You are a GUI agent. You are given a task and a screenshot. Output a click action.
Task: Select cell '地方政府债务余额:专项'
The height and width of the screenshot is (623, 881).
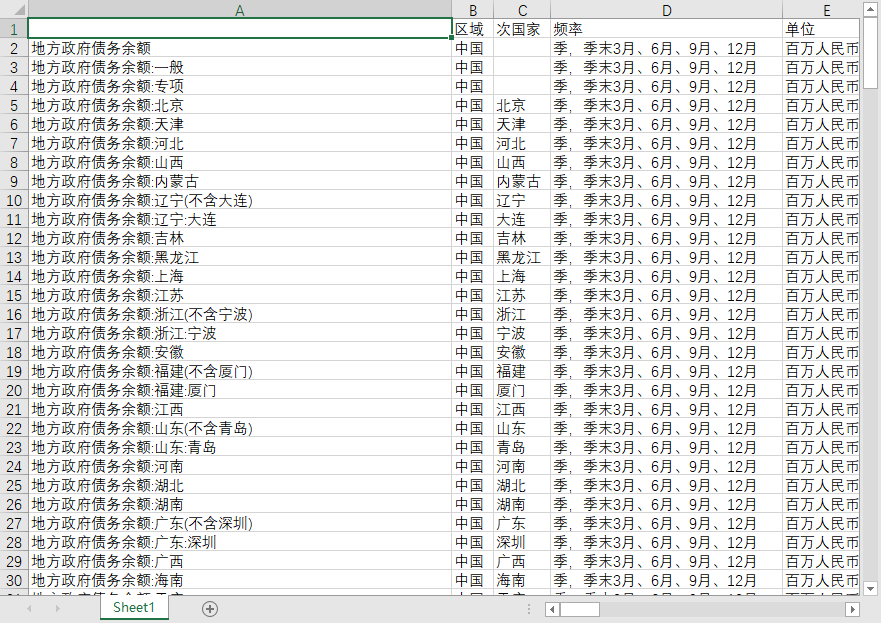(x=240, y=87)
